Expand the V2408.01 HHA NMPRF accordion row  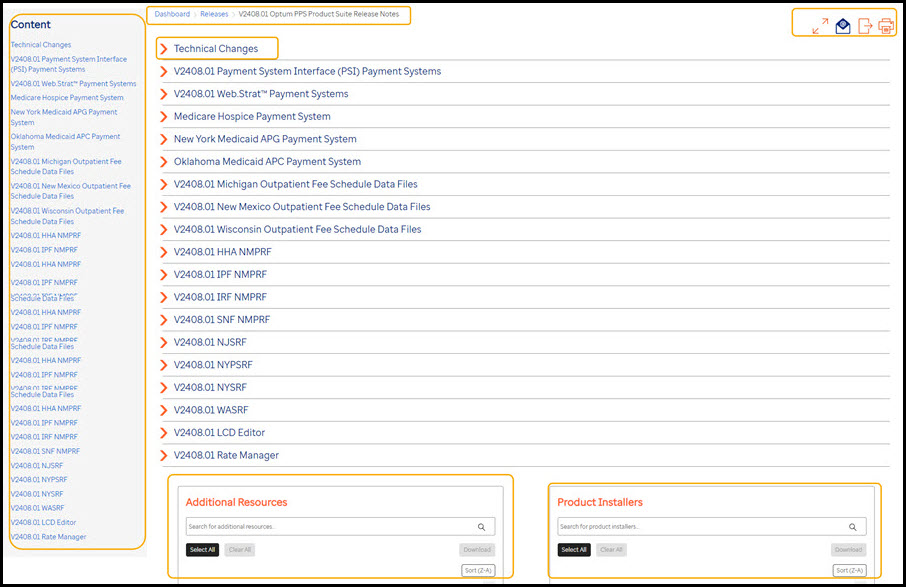point(525,252)
